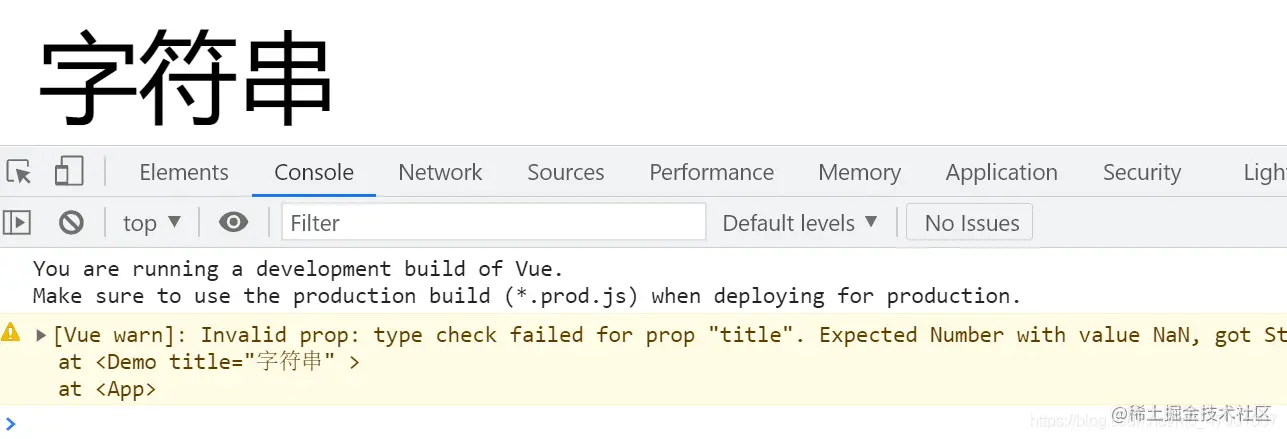Click the blue console prompt chevron

[x=10, y=423]
